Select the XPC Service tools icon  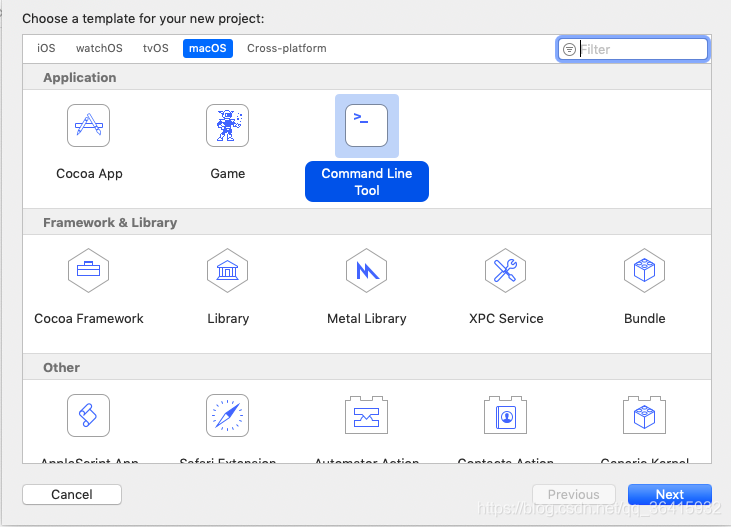point(505,270)
